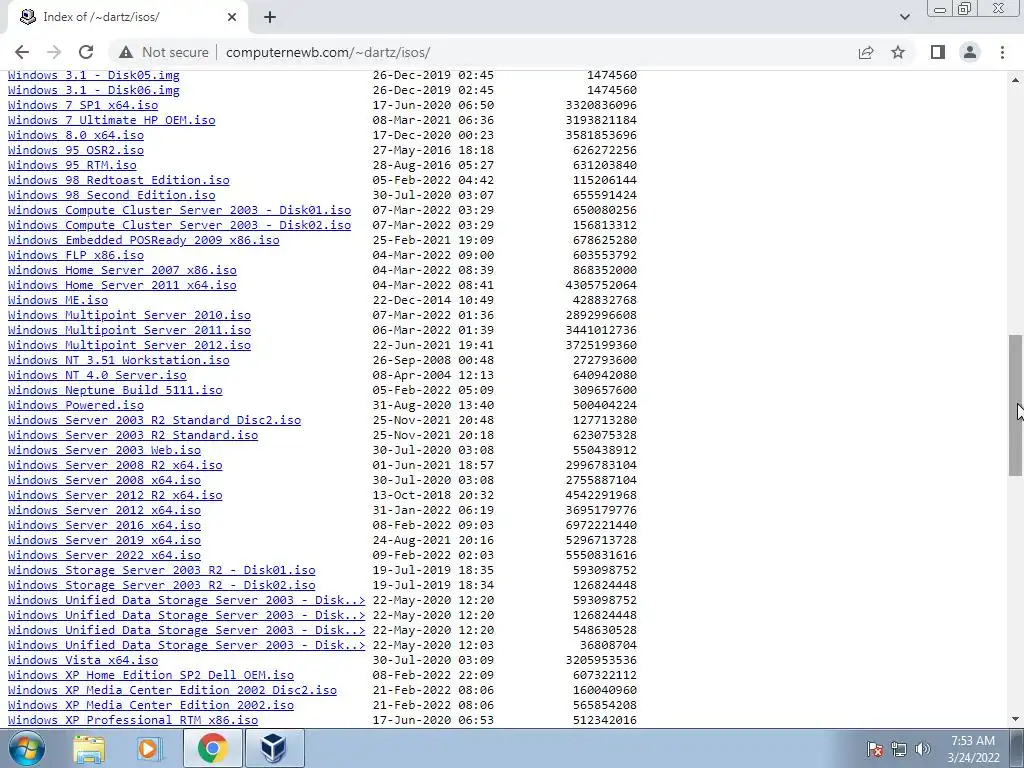Viewport: 1024px width, 768px height.
Task: Click Windows FLP x86.iso link
Action: click(x=76, y=255)
